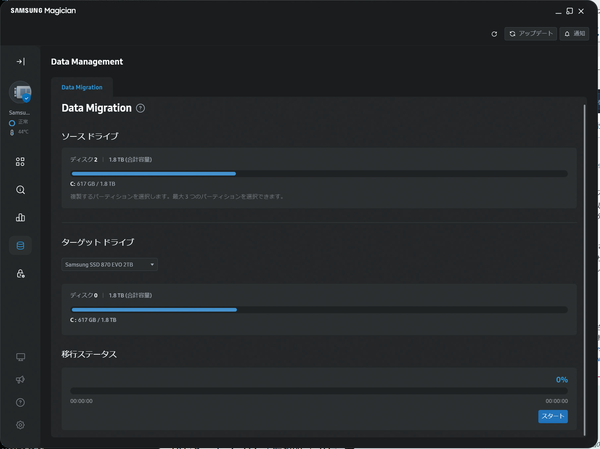Expand the Samsung SSD 870 EVO 2TB dropdown
The width and height of the screenshot is (600, 449).
pos(109,265)
